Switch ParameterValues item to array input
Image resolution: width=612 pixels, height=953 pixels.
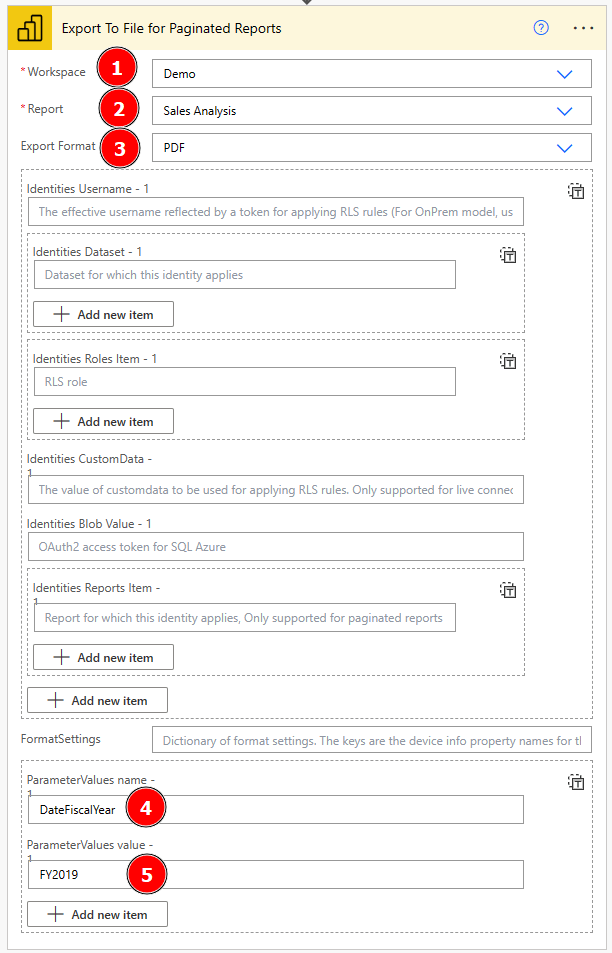click(576, 782)
